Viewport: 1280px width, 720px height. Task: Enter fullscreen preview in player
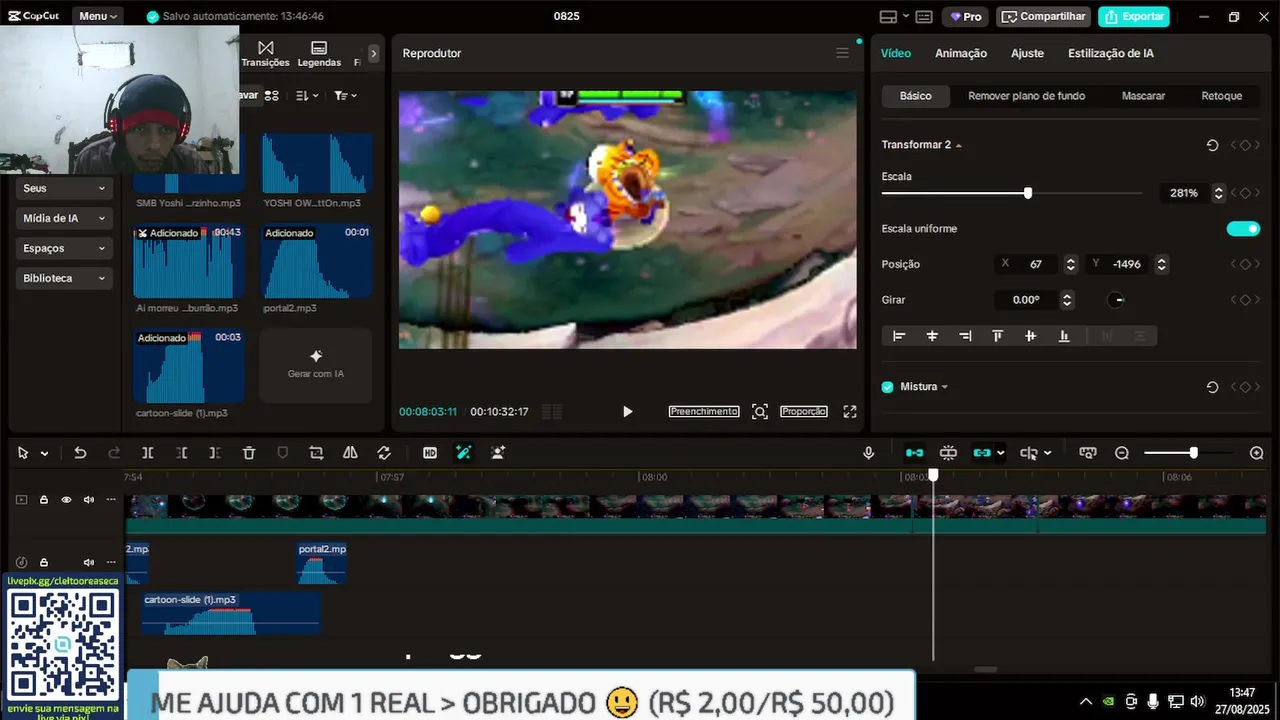(x=850, y=412)
